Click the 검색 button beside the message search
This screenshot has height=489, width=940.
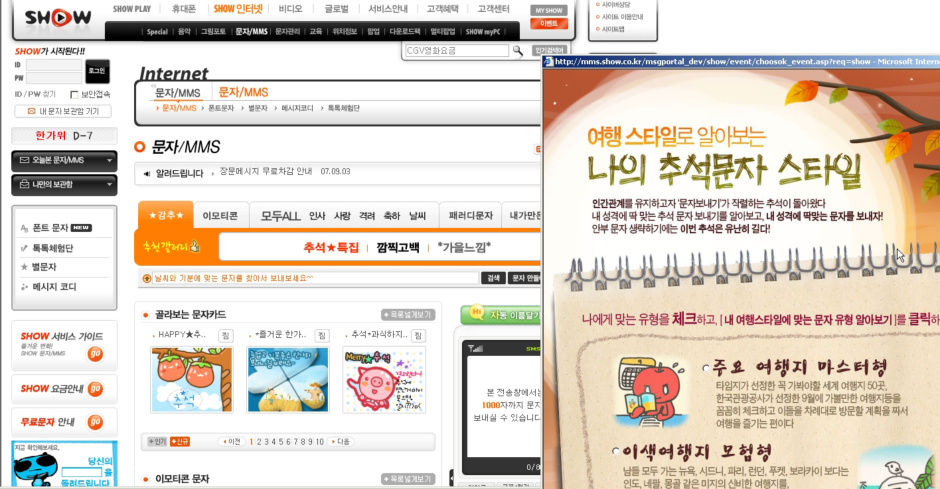click(493, 278)
